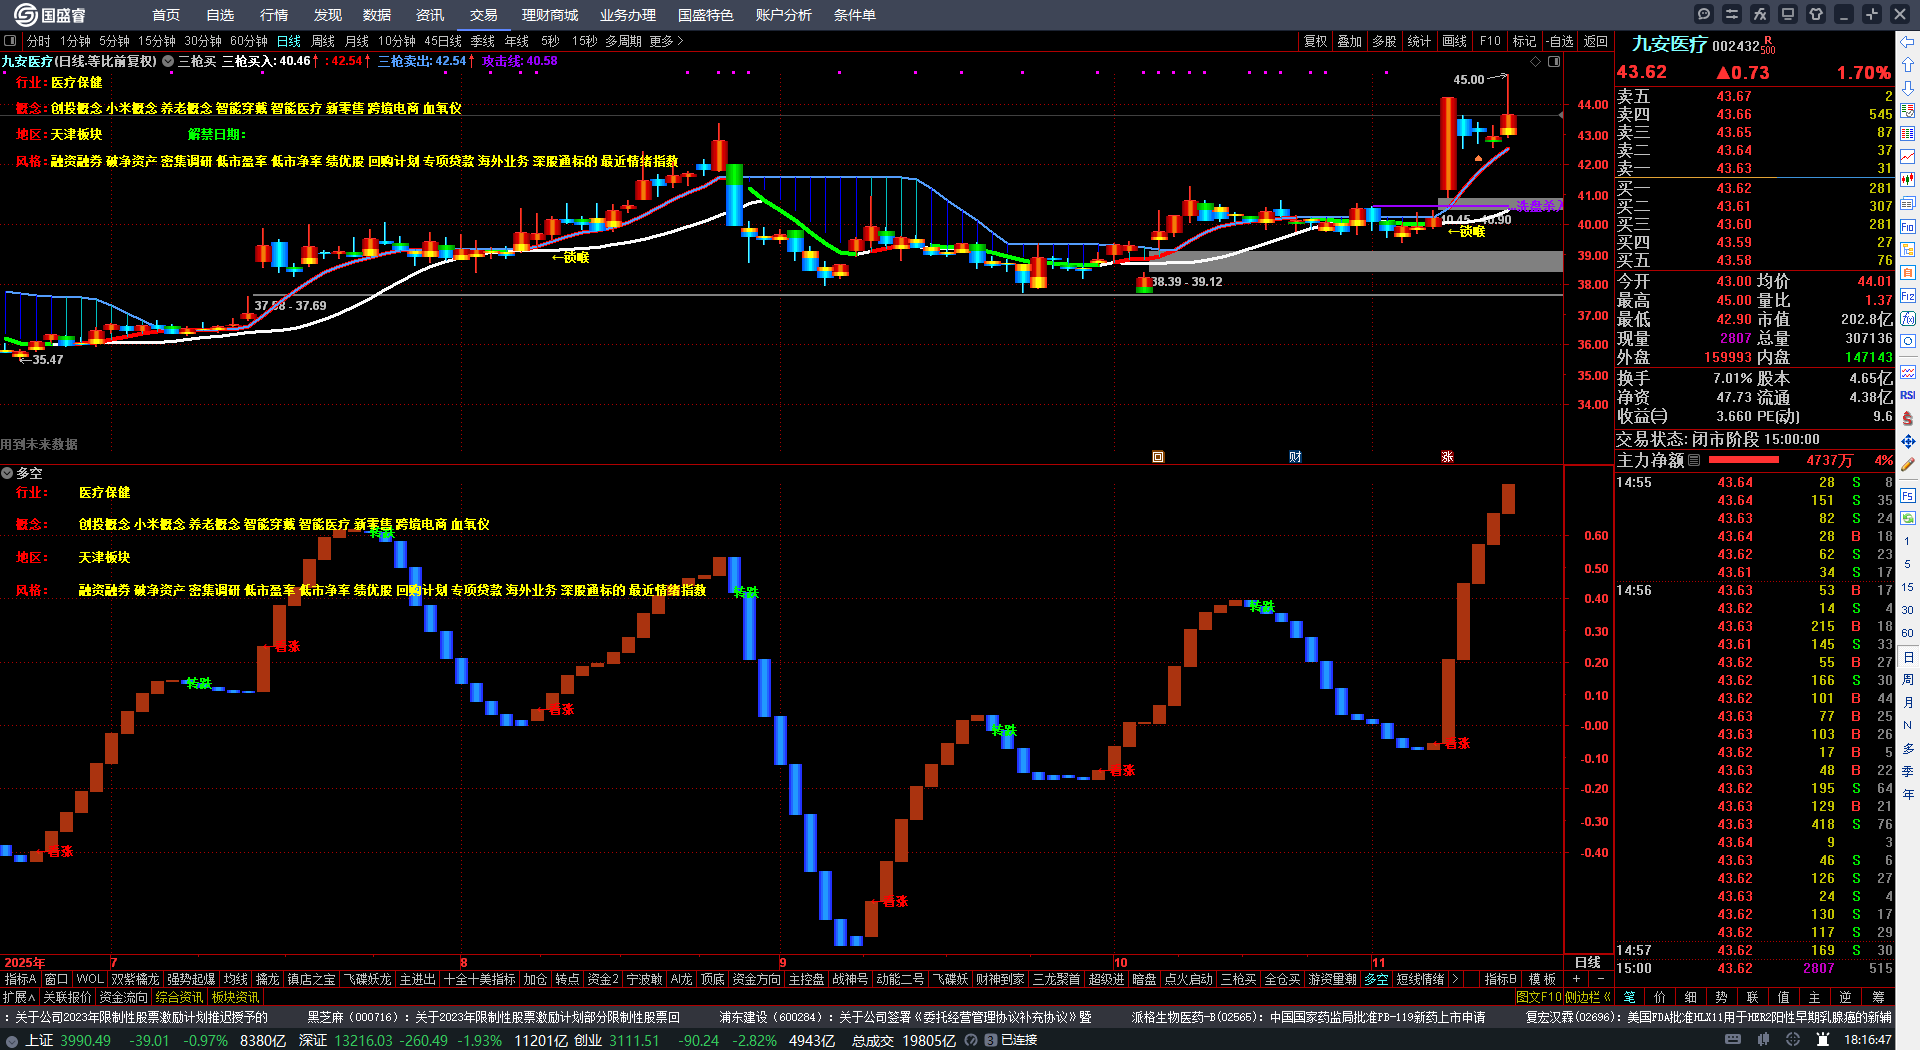
Task: Open the message chat icon in title bar
Action: (x=1704, y=14)
